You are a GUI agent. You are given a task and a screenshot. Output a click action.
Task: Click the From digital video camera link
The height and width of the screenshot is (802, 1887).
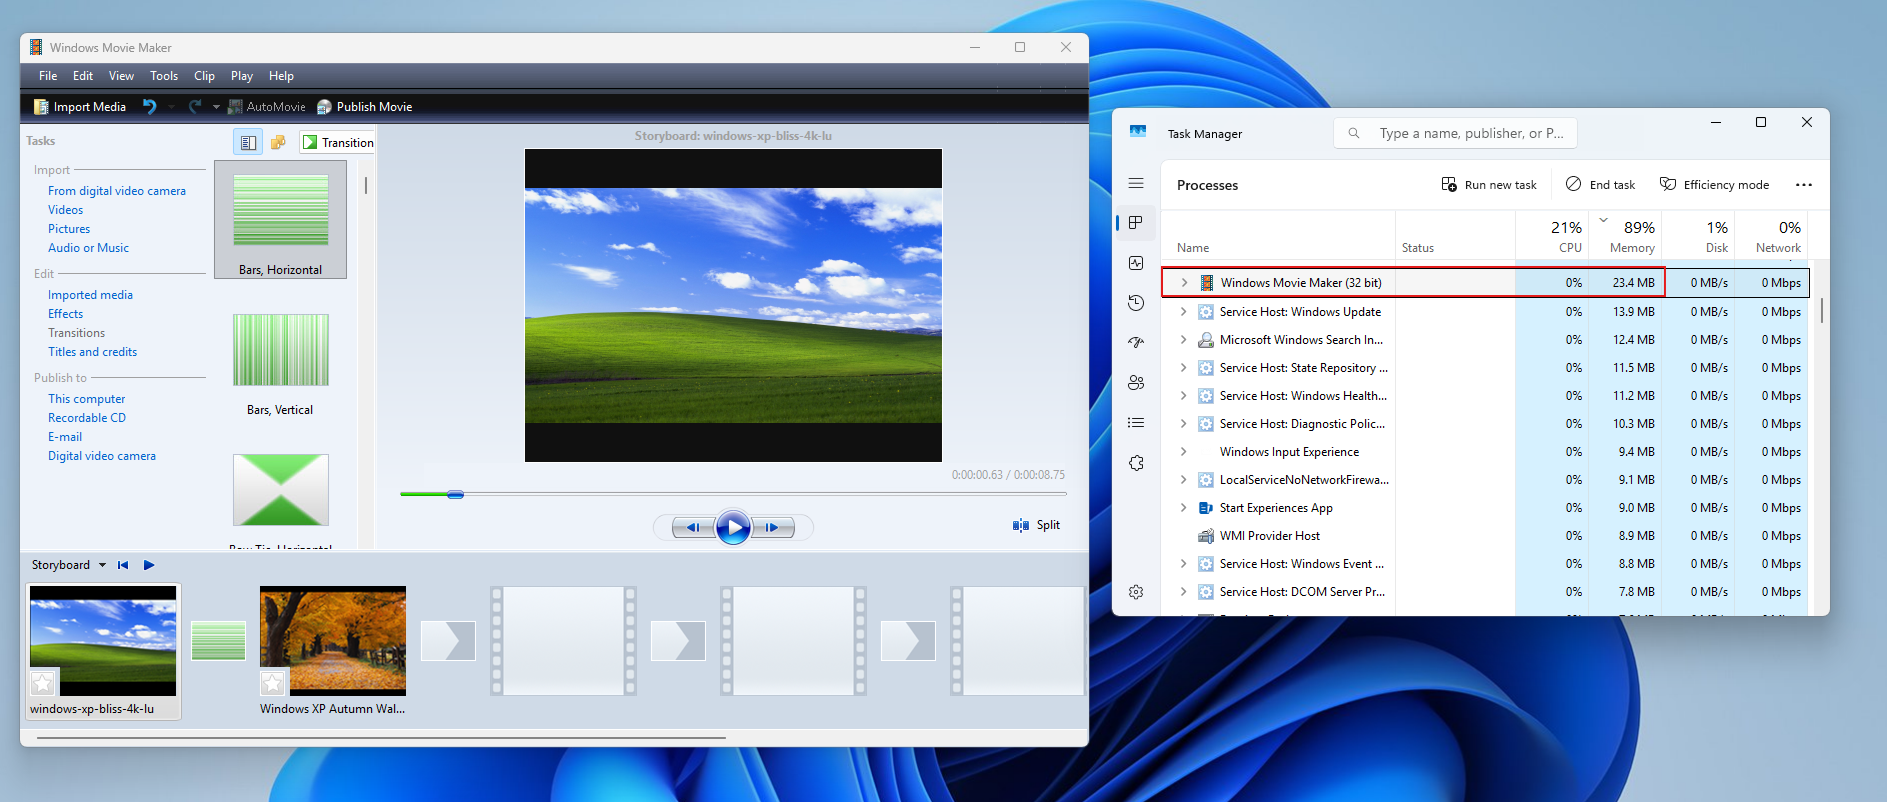coord(117,191)
